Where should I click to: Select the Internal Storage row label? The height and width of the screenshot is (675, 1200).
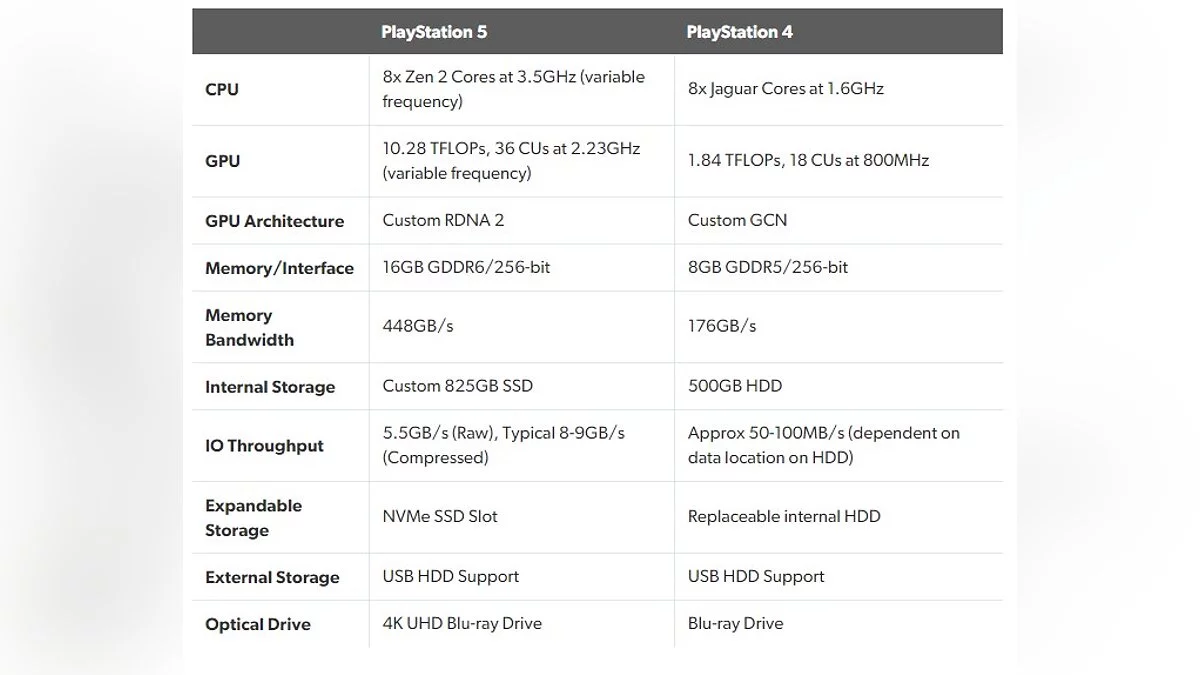270,387
